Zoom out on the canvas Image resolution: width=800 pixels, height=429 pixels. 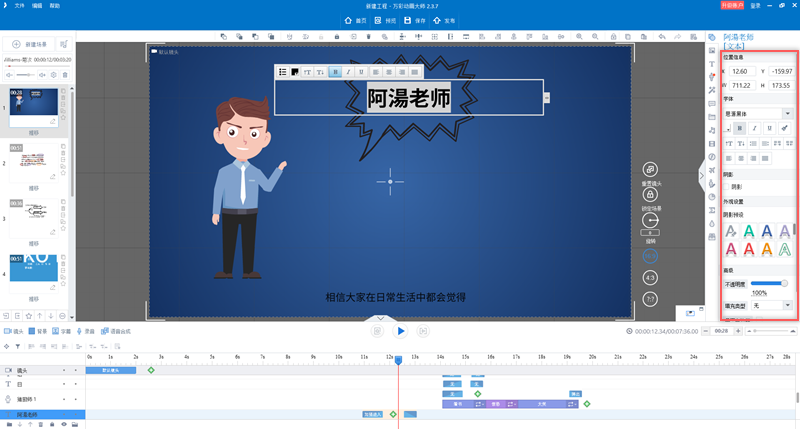(595, 37)
